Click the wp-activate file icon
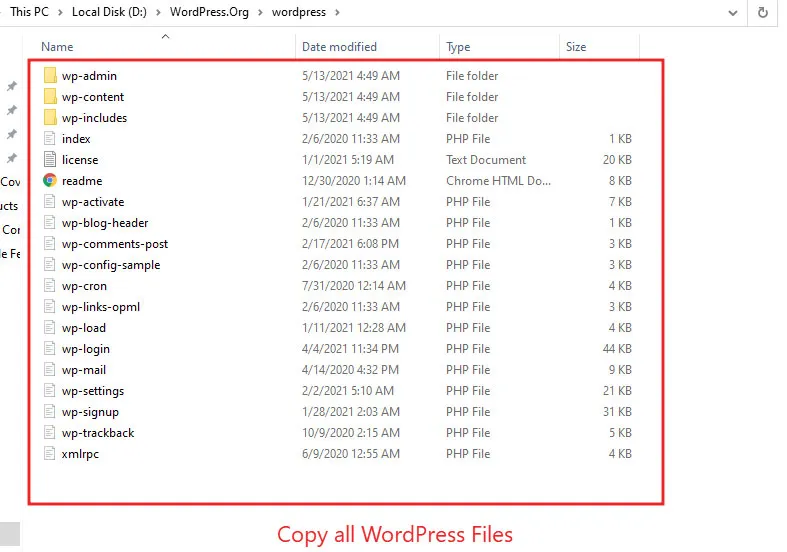The height and width of the screenshot is (552, 787). pos(50,202)
